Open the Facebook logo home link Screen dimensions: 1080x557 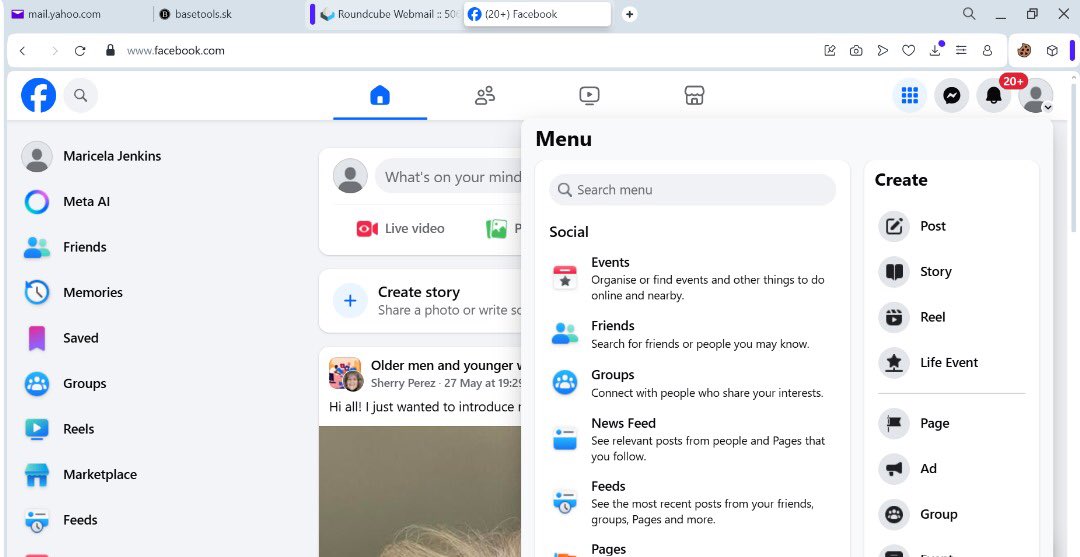(39, 95)
